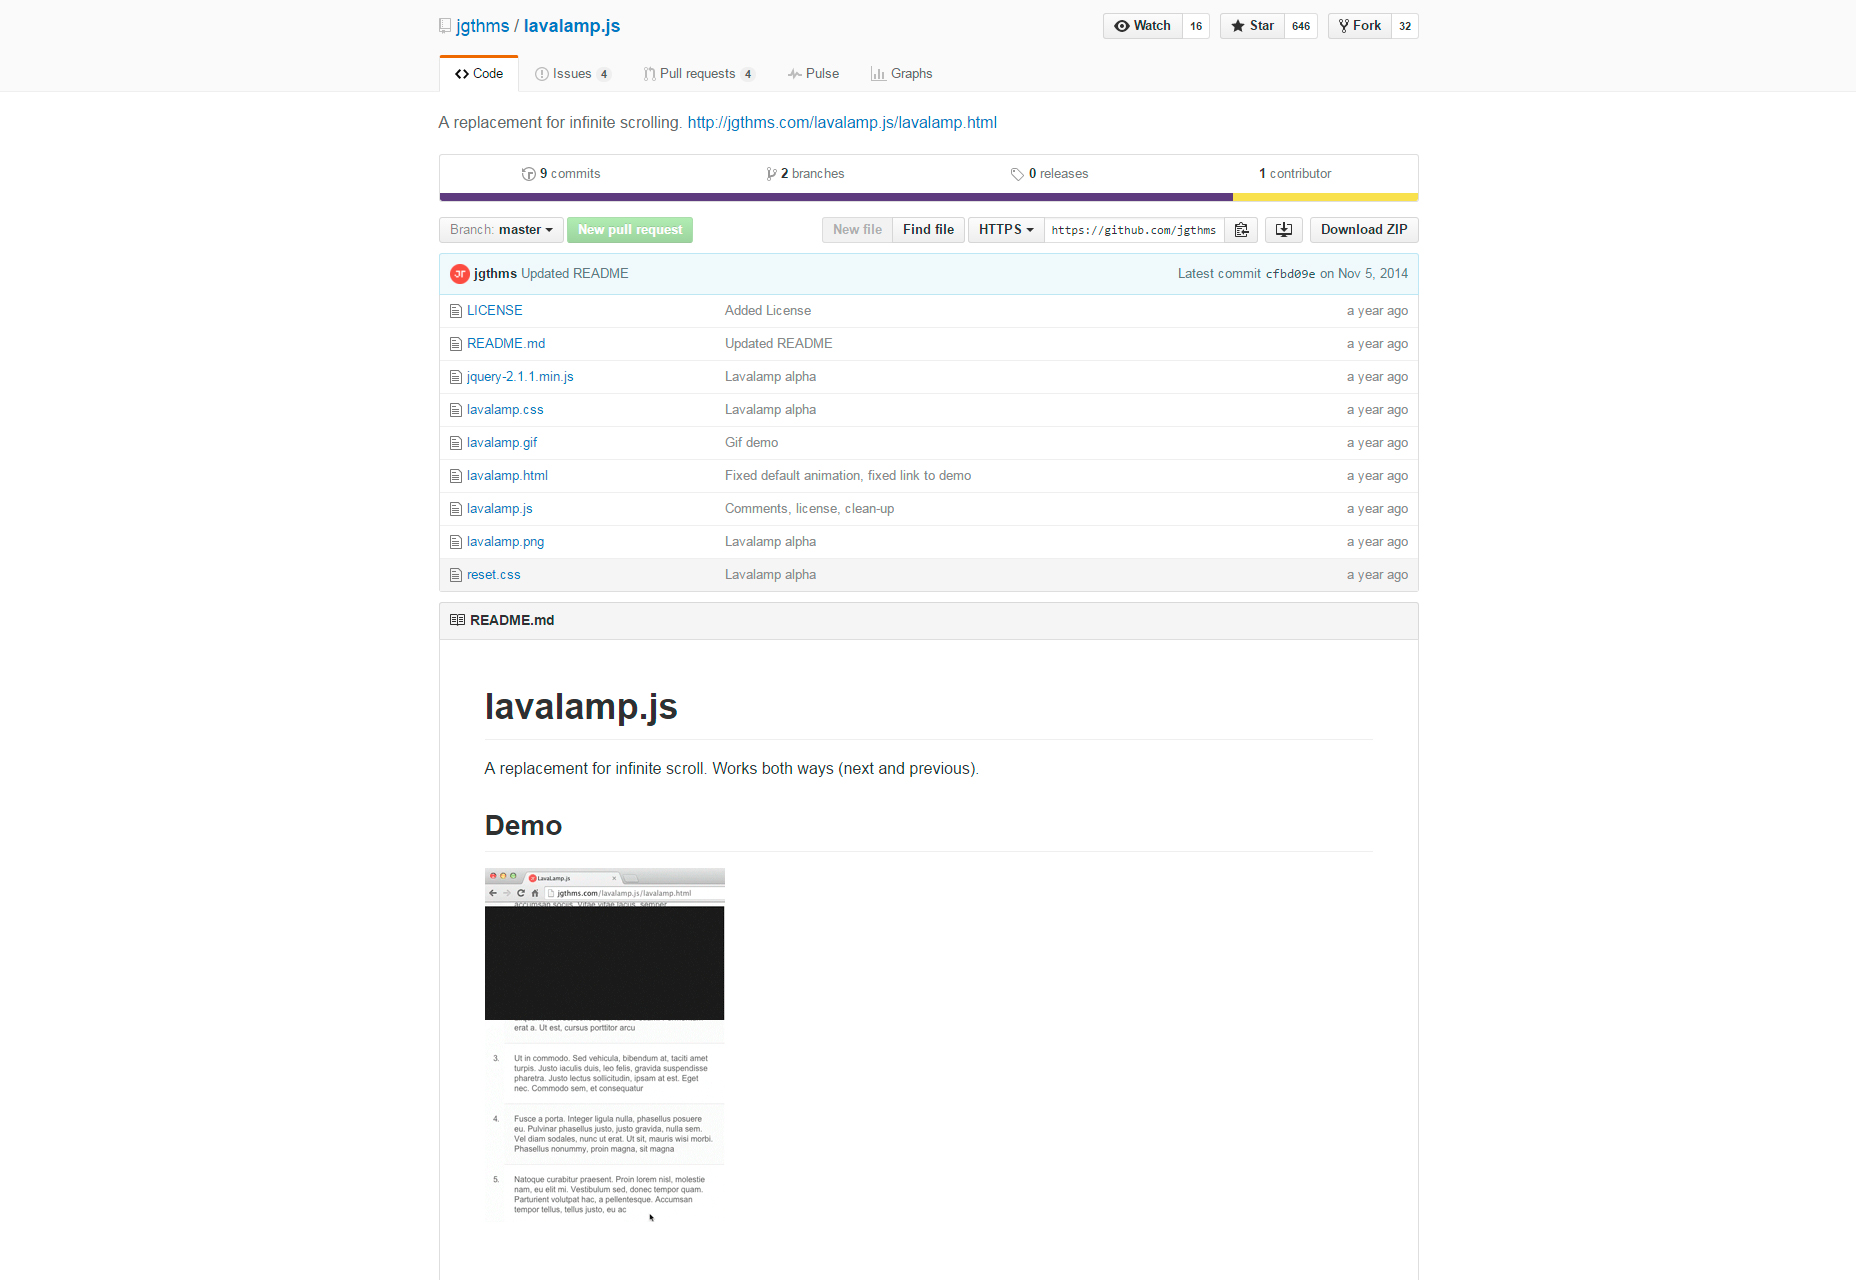Click the repository book icon beside jgthms
Screen dimensions: 1856x1280
click(445, 26)
